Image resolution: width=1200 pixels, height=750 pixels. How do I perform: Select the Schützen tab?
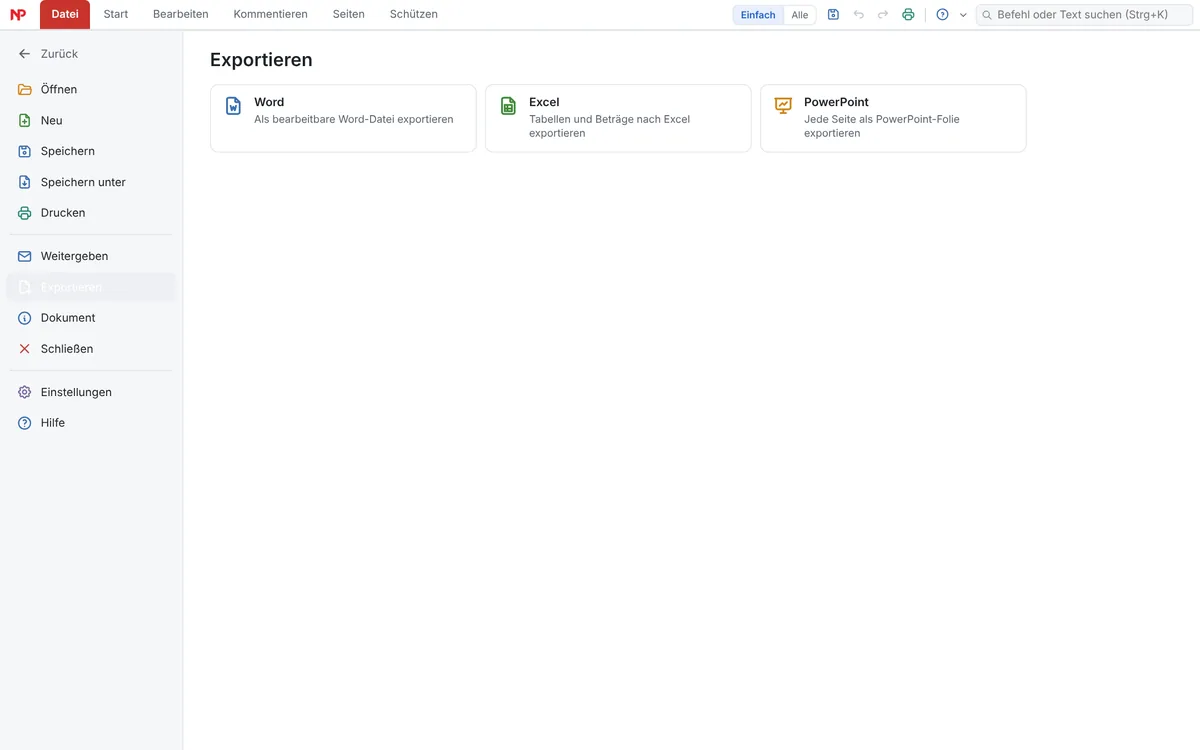pos(414,14)
